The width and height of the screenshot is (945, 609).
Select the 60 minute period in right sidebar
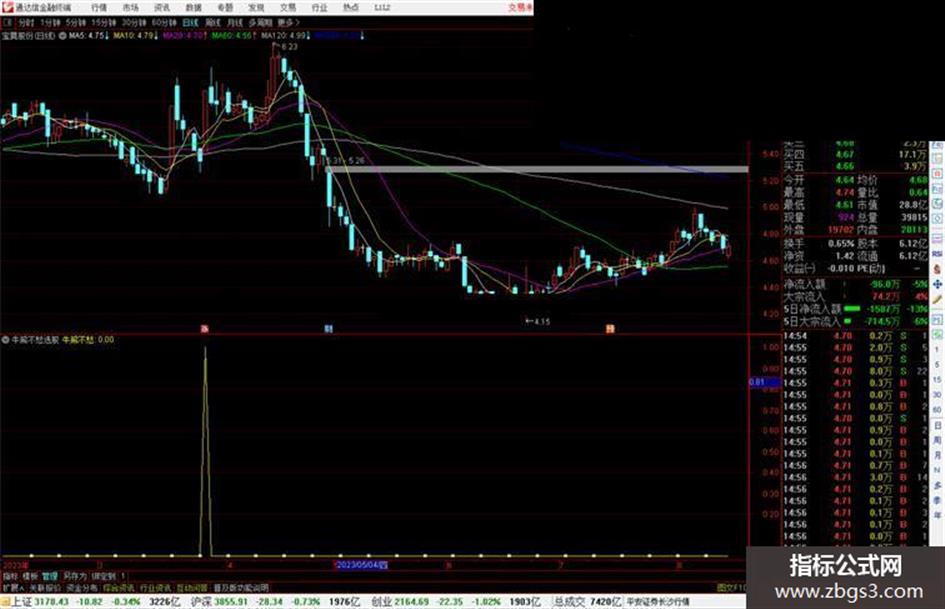937,409
